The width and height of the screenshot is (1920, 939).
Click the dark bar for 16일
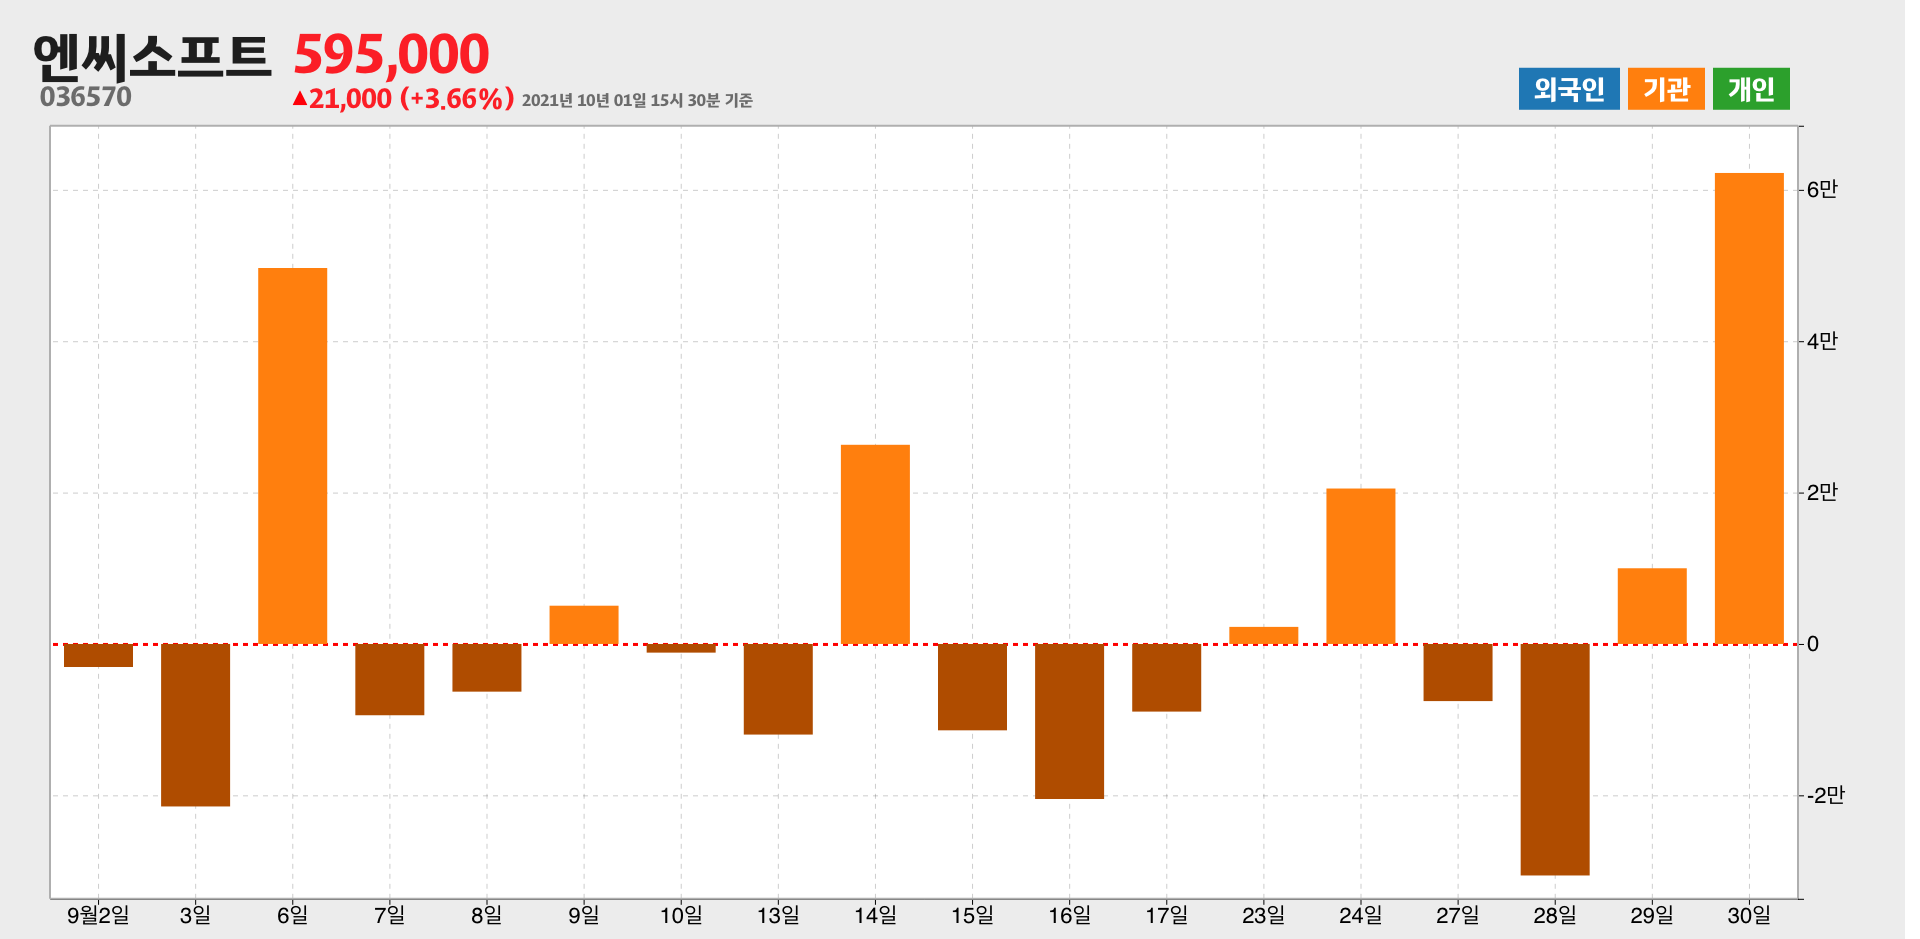click(x=1069, y=722)
